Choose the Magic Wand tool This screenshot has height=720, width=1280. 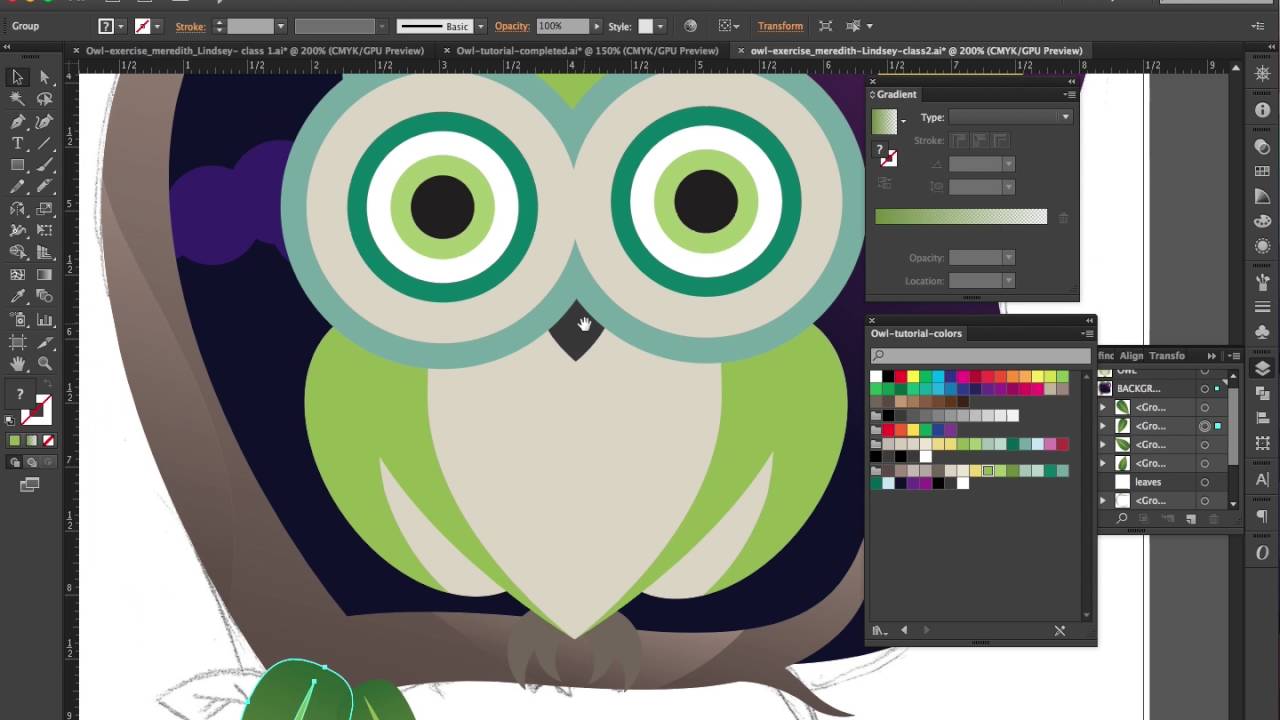tap(18, 99)
